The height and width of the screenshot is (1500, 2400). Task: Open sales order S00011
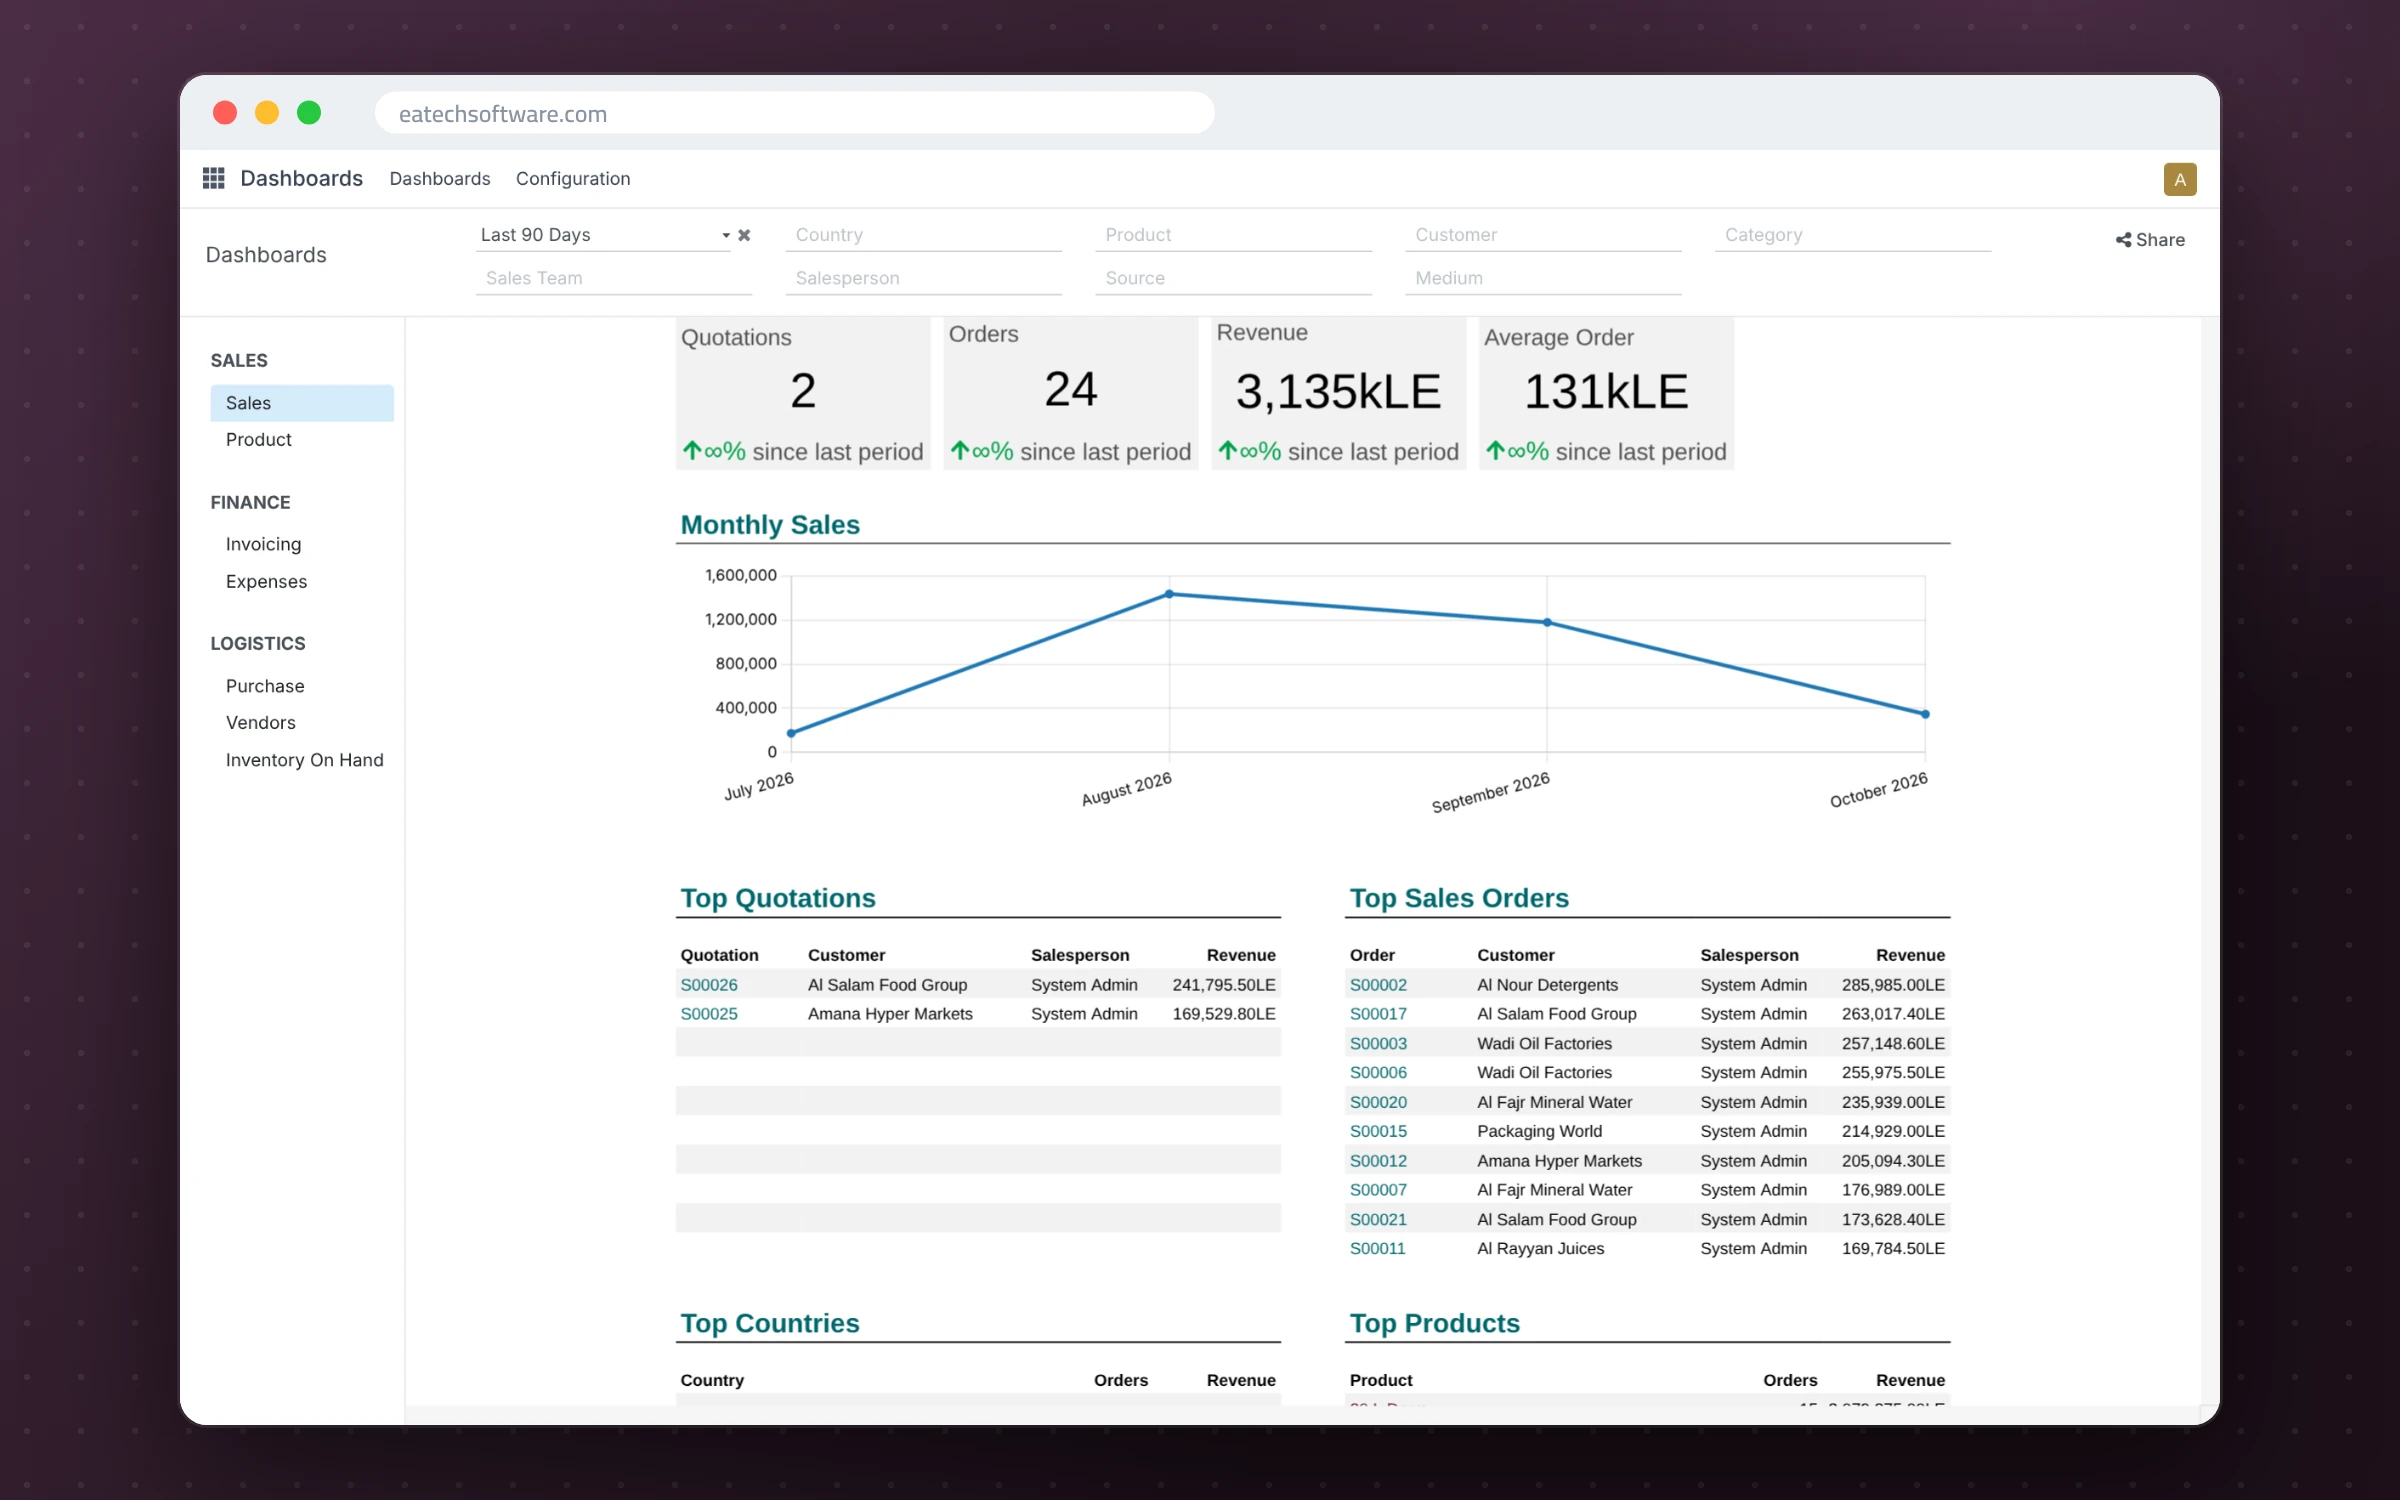click(1377, 1248)
